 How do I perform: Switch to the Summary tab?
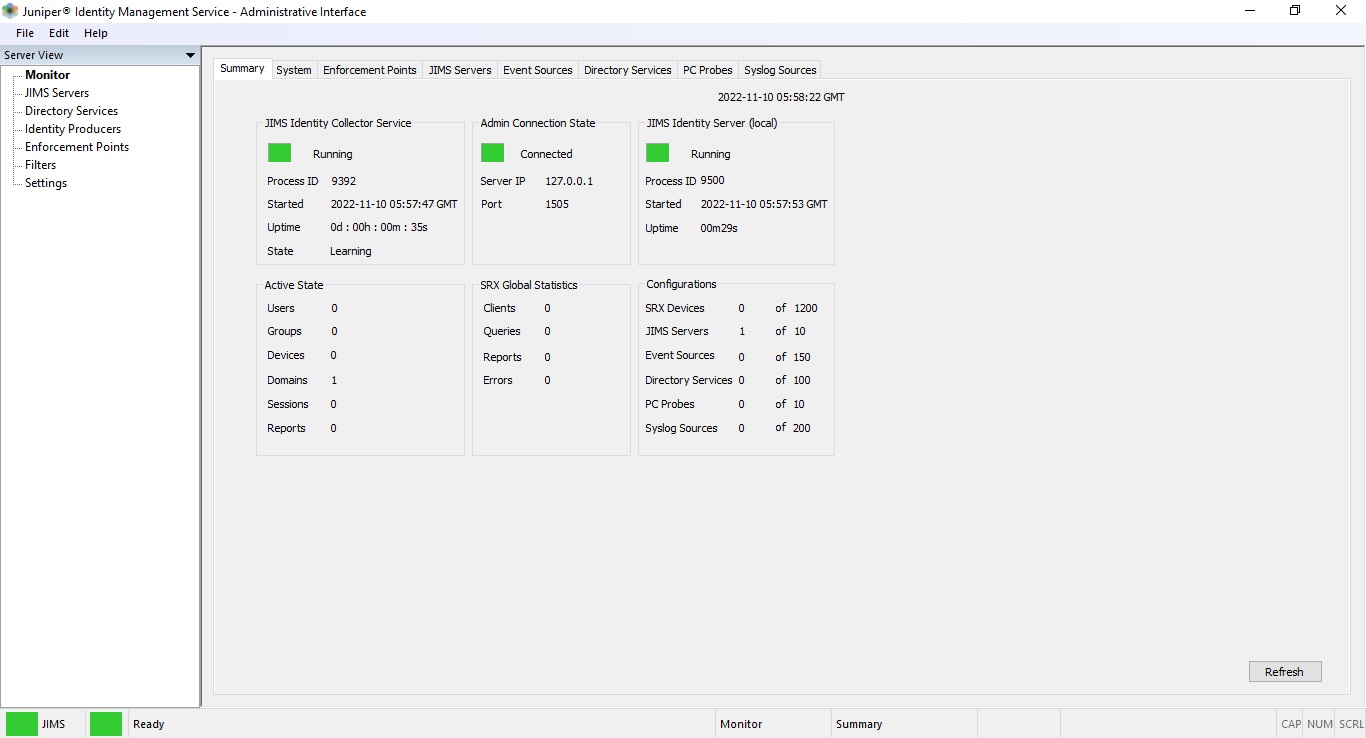(x=242, y=69)
